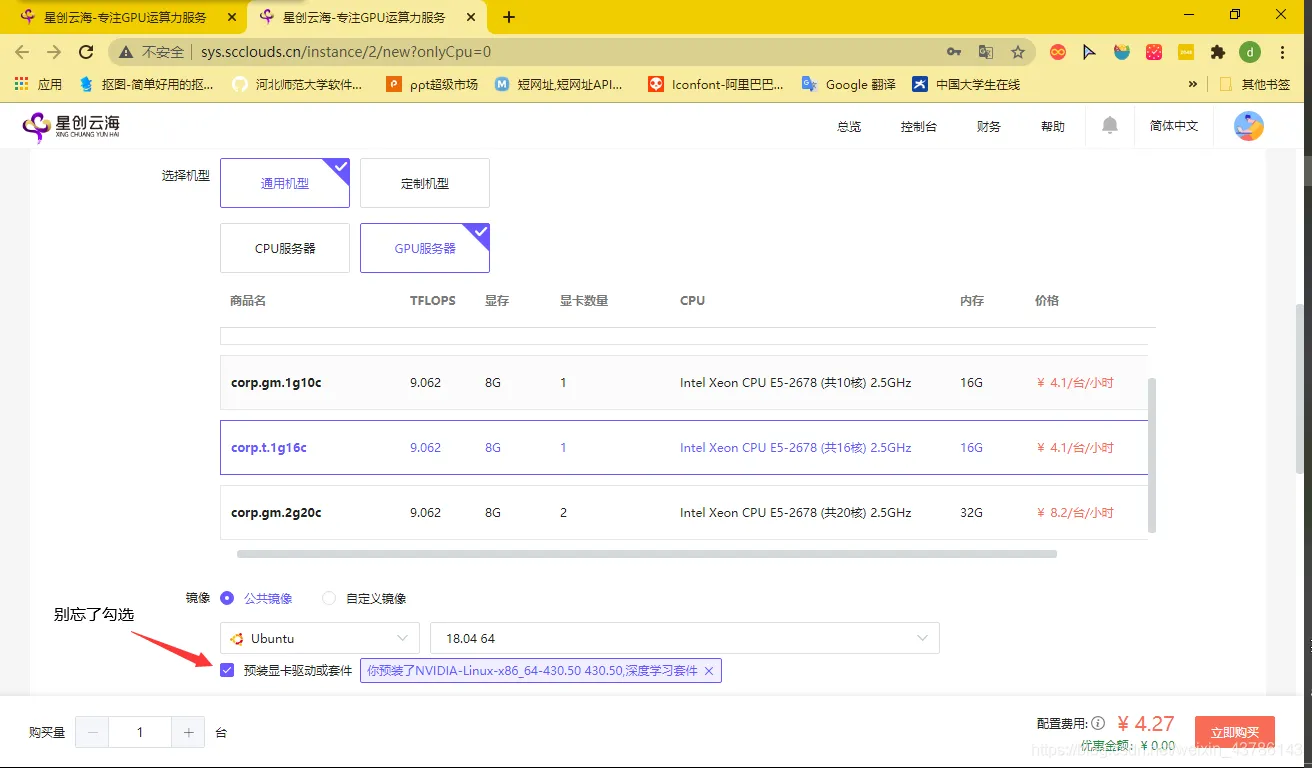Increase purchase quantity with plus button
The image size is (1312, 768).
click(188, 732)
